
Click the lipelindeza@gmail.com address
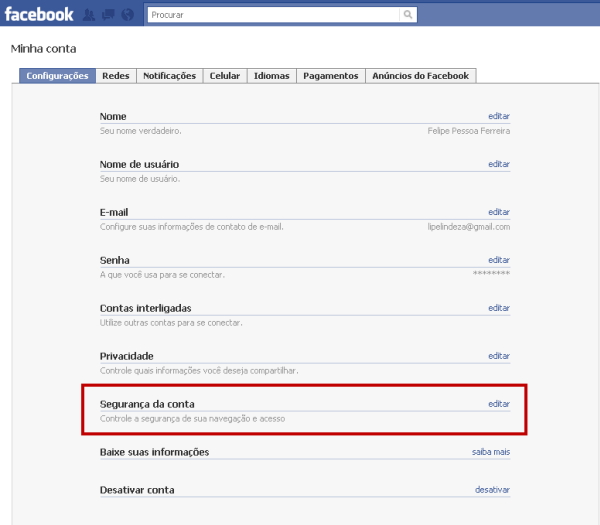coord(469,227)
